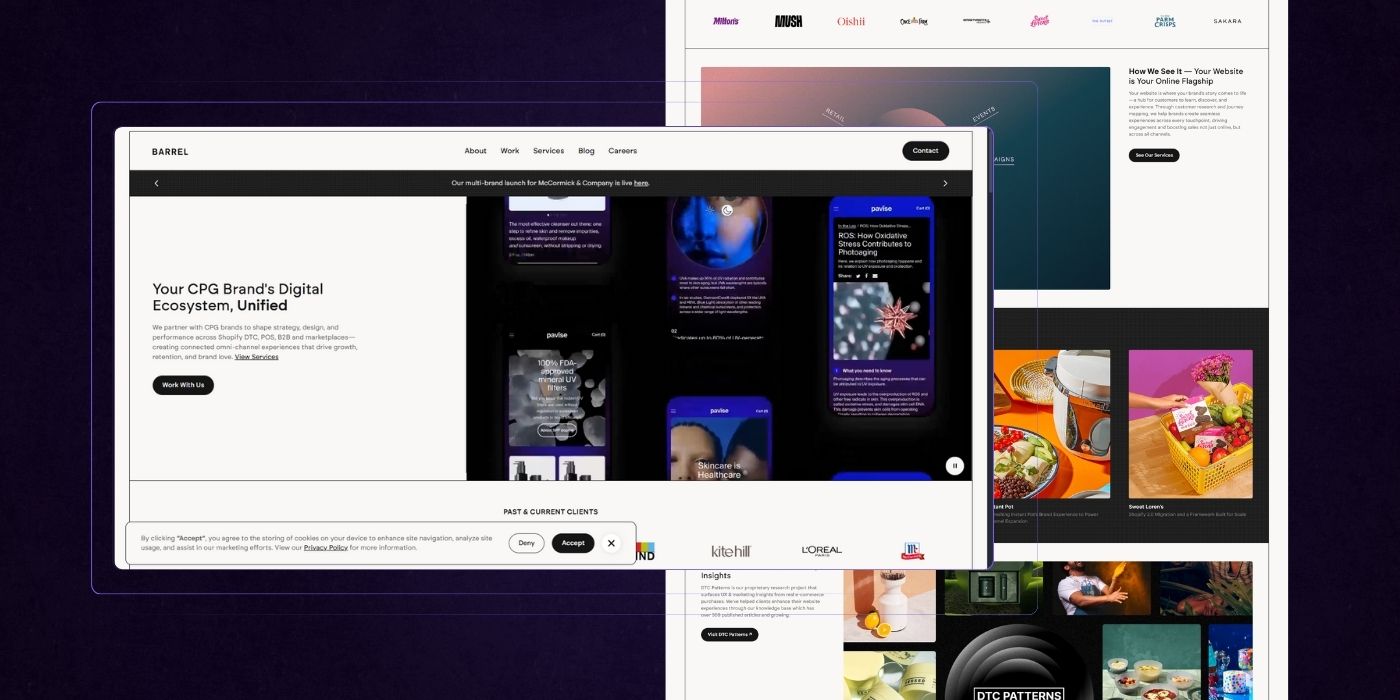Open the Privacy Policy link
1400x700 pixels.
click(x=326, y=548)
